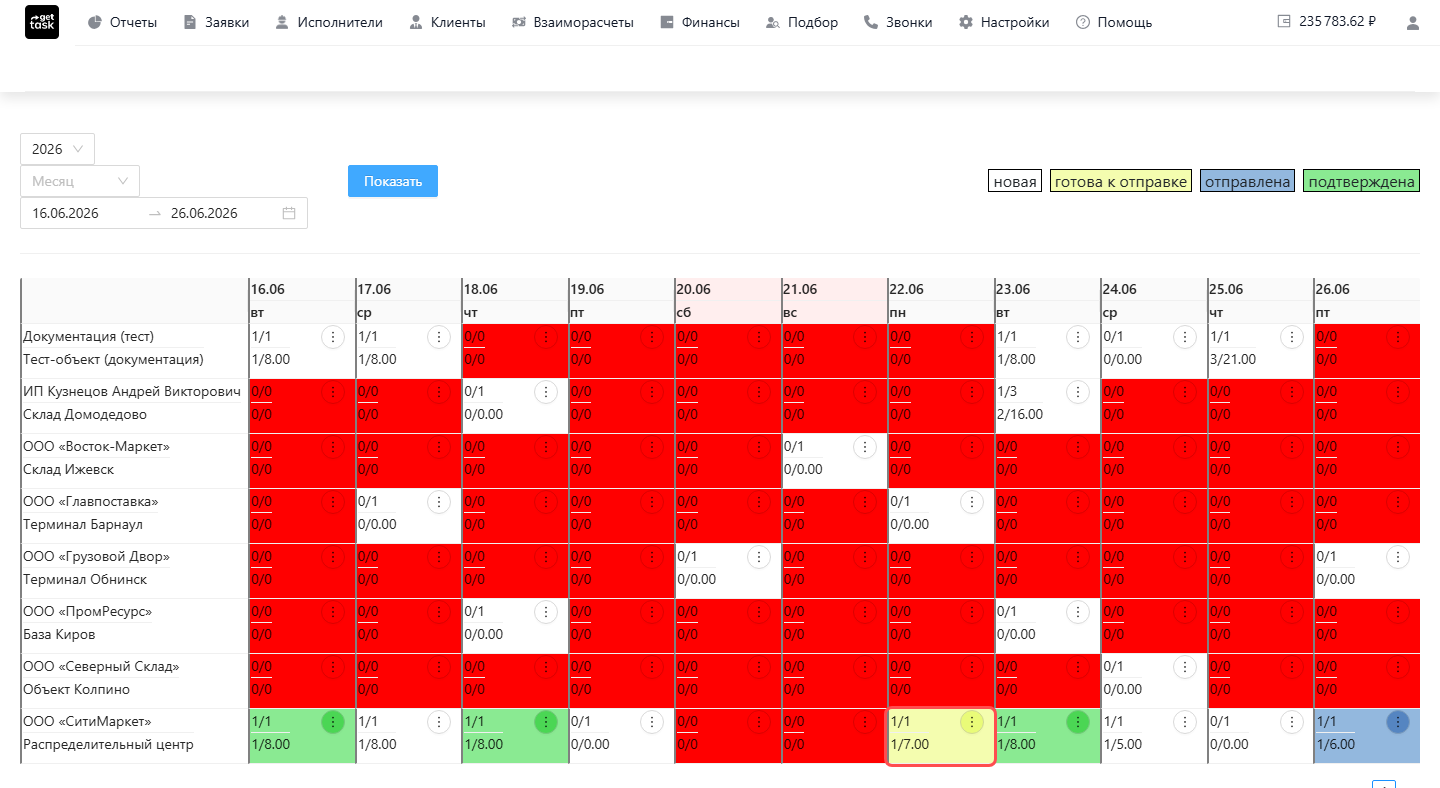
Task: Expand the 2026 year dropdown
Action: point(57,149)
